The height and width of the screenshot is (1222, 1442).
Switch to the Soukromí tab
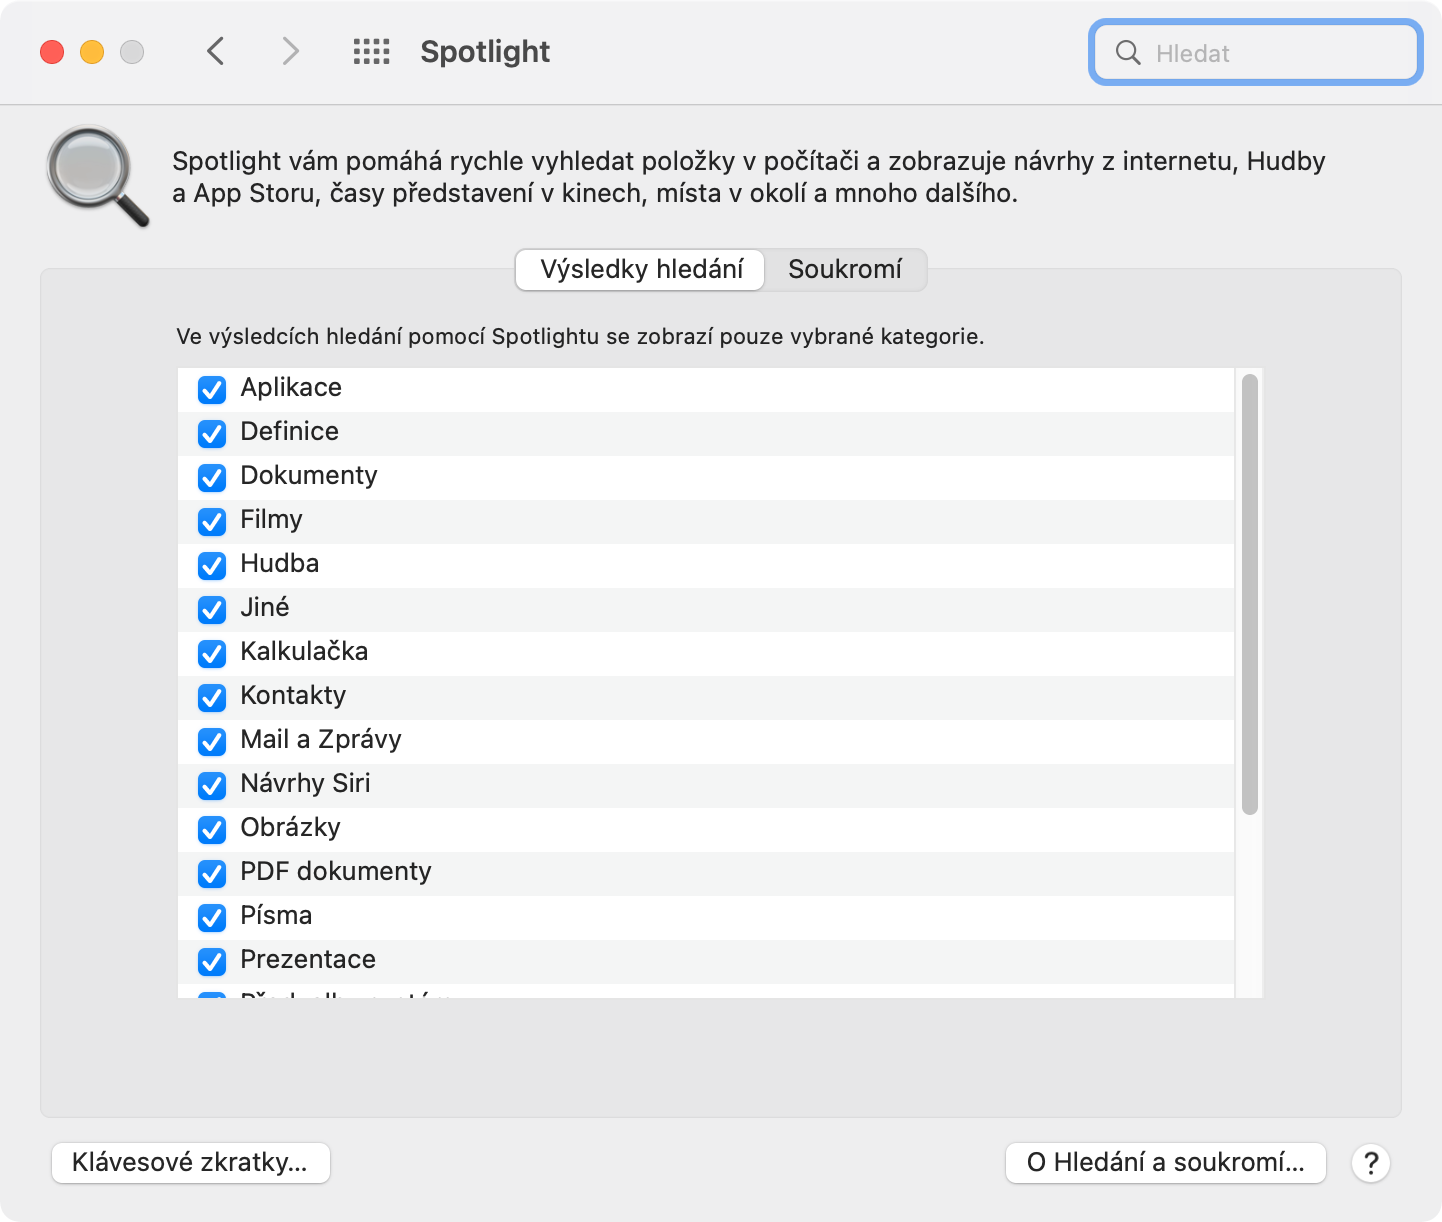[x=845, y=270]
